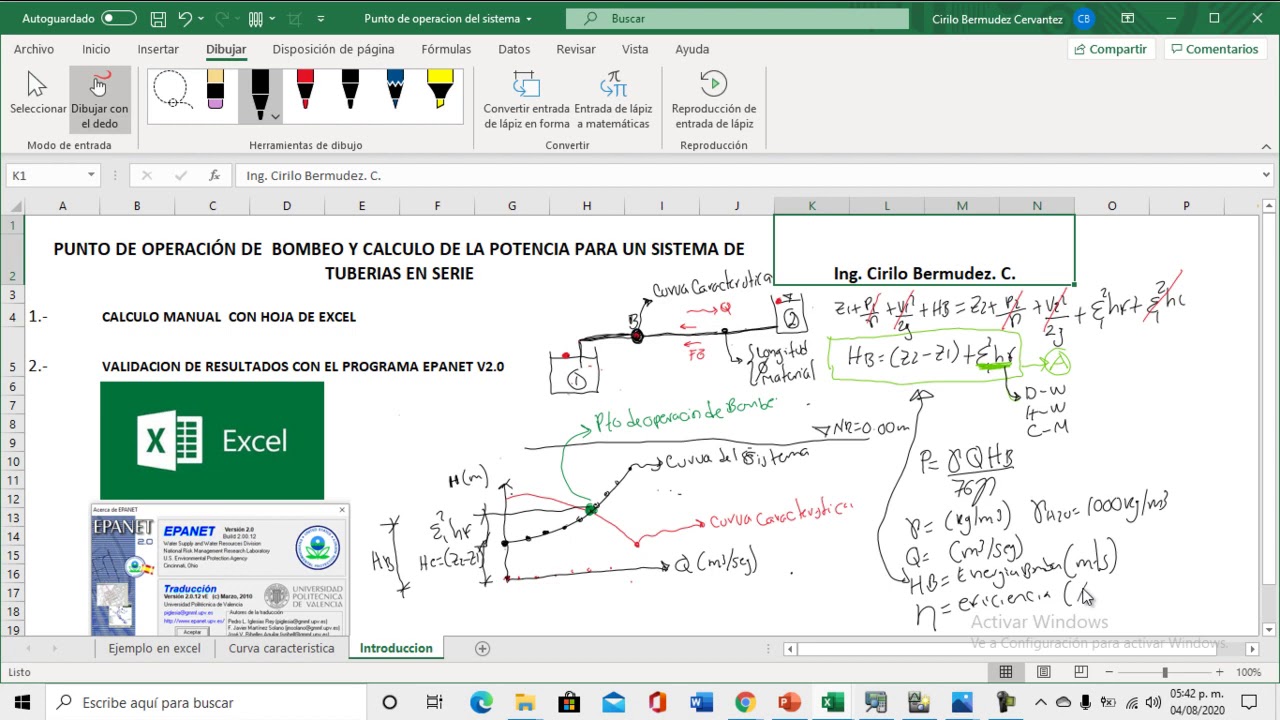Close the Acerca de EPANET image with X
Viewport: 1280px width, 720px height.
click(342, 510)
